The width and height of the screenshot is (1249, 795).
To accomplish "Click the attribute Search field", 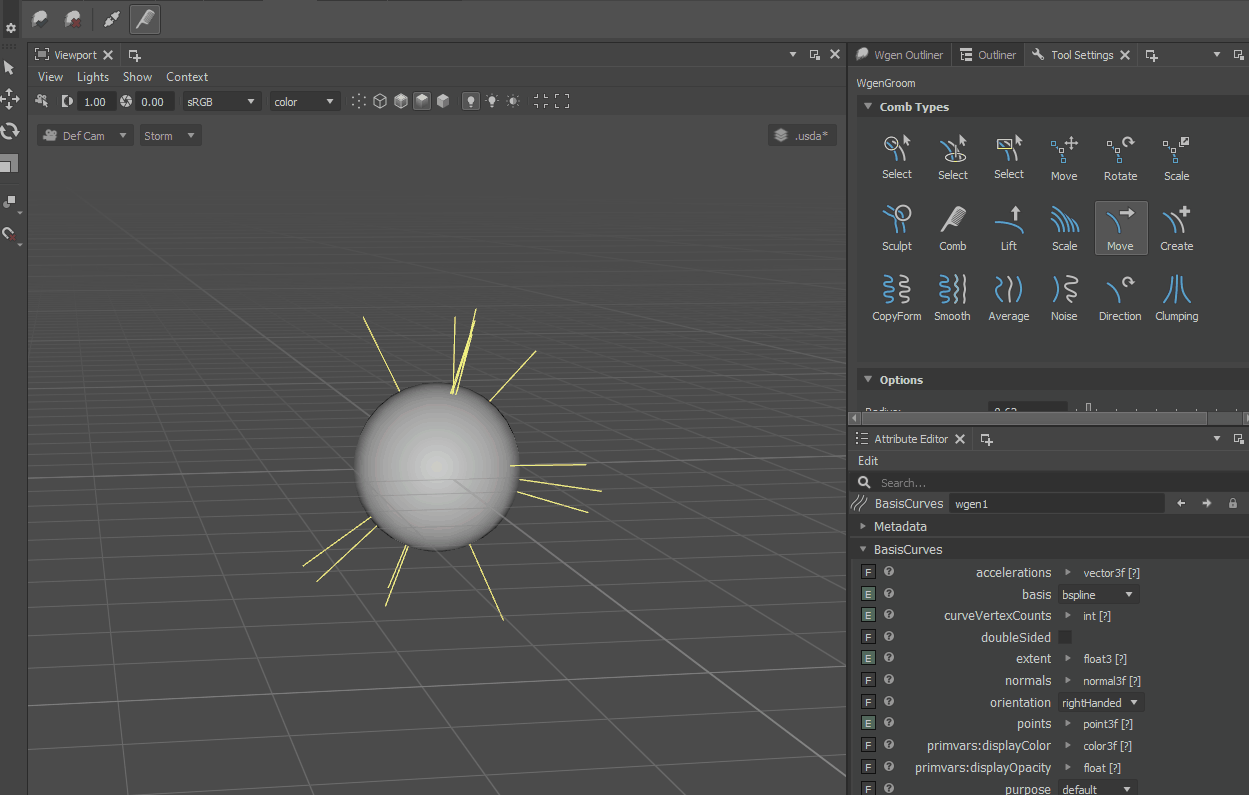I will pyautogui.click(x=1050, y=482).
